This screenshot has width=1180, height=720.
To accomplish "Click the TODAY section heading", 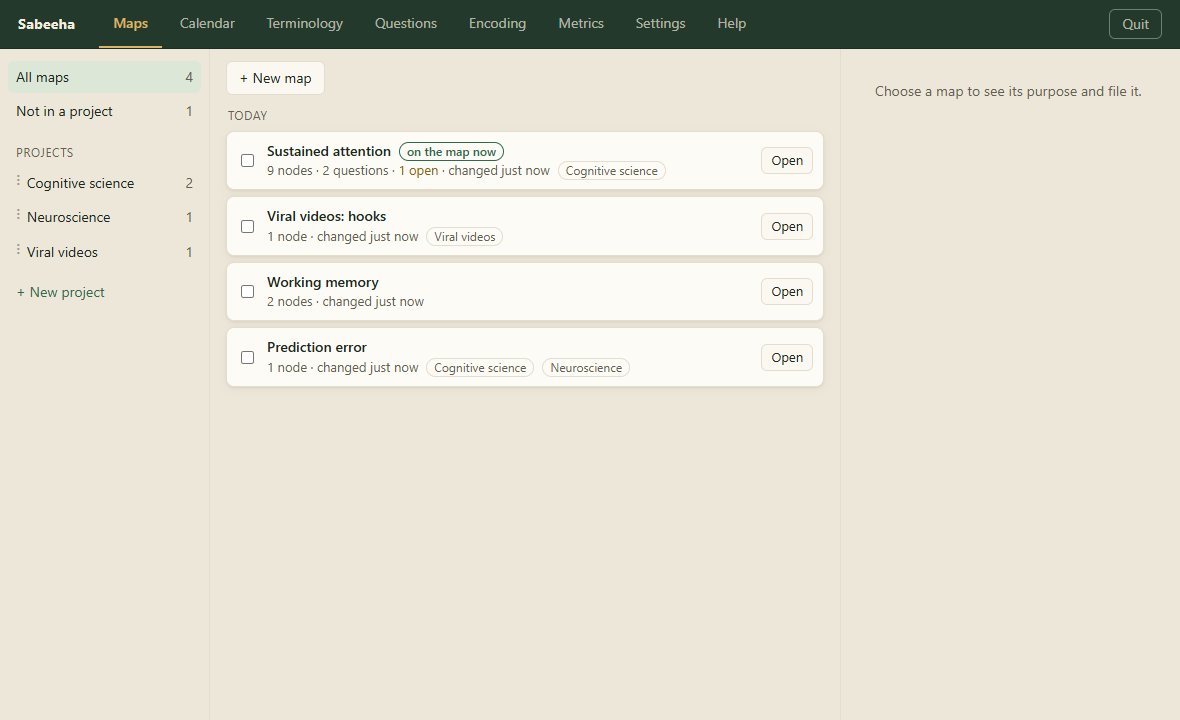I will pos(248,116).
